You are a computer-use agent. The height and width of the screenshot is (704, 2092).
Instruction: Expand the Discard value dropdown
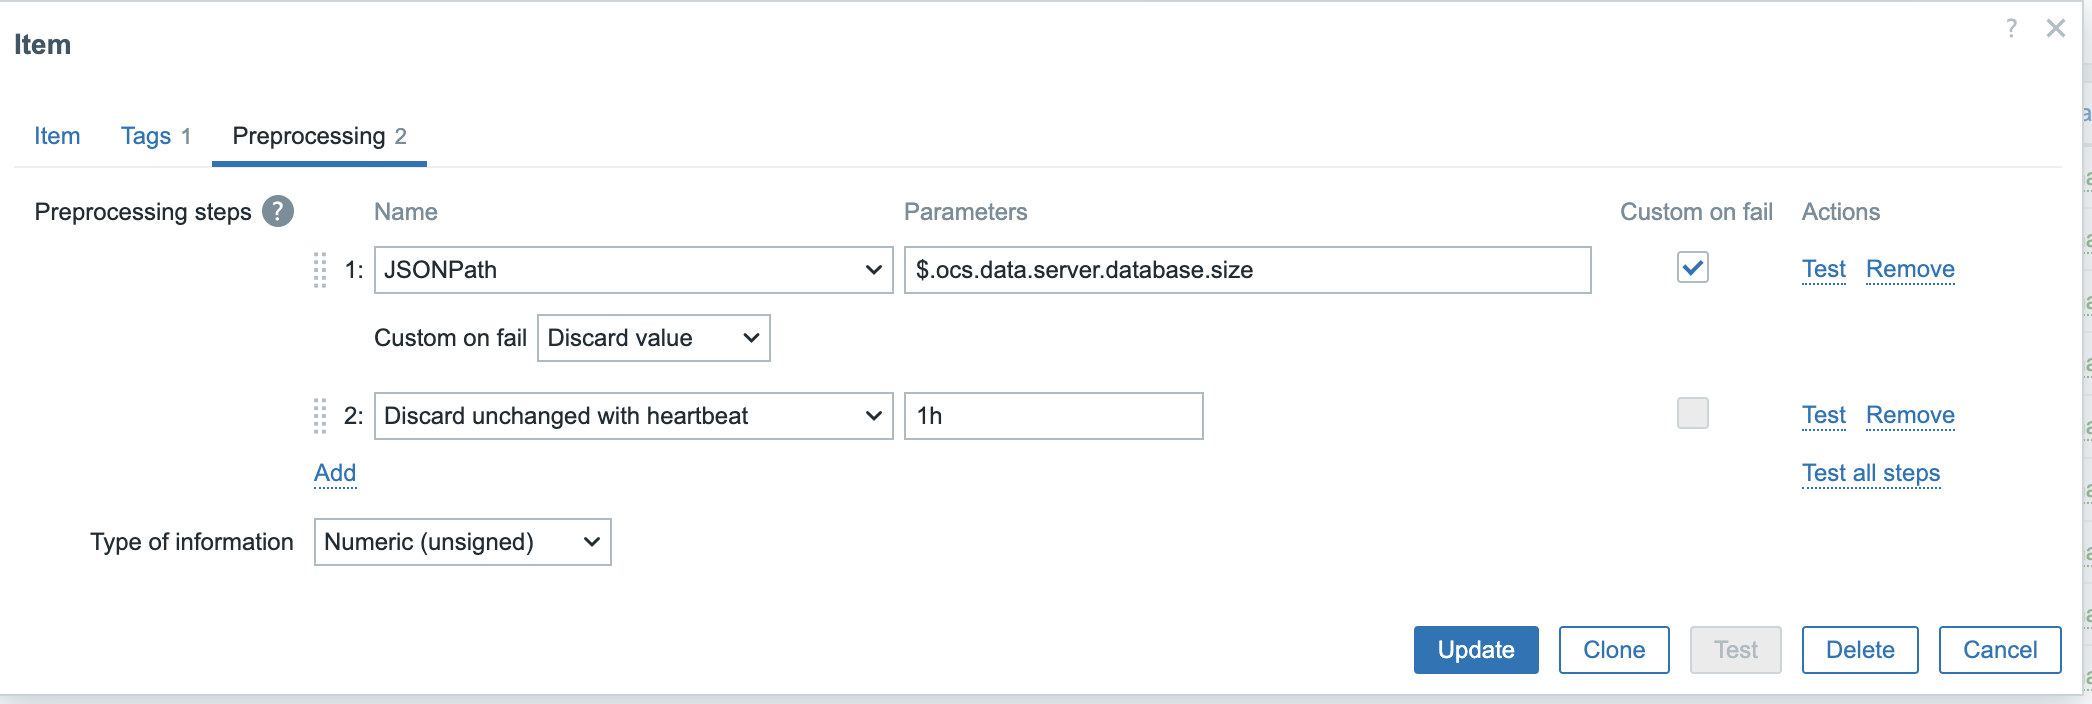pos(653,338)
